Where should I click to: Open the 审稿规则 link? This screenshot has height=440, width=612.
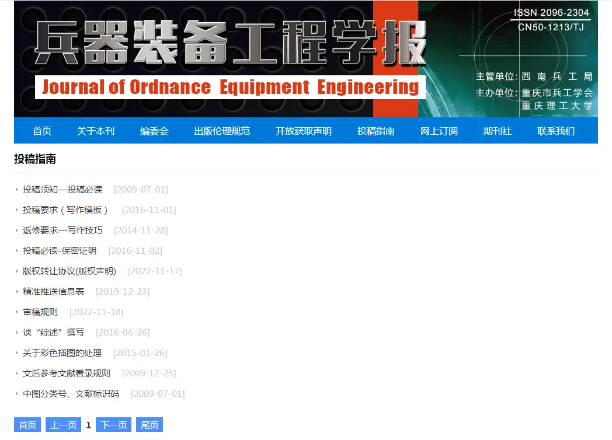click(x=40, y=312)
